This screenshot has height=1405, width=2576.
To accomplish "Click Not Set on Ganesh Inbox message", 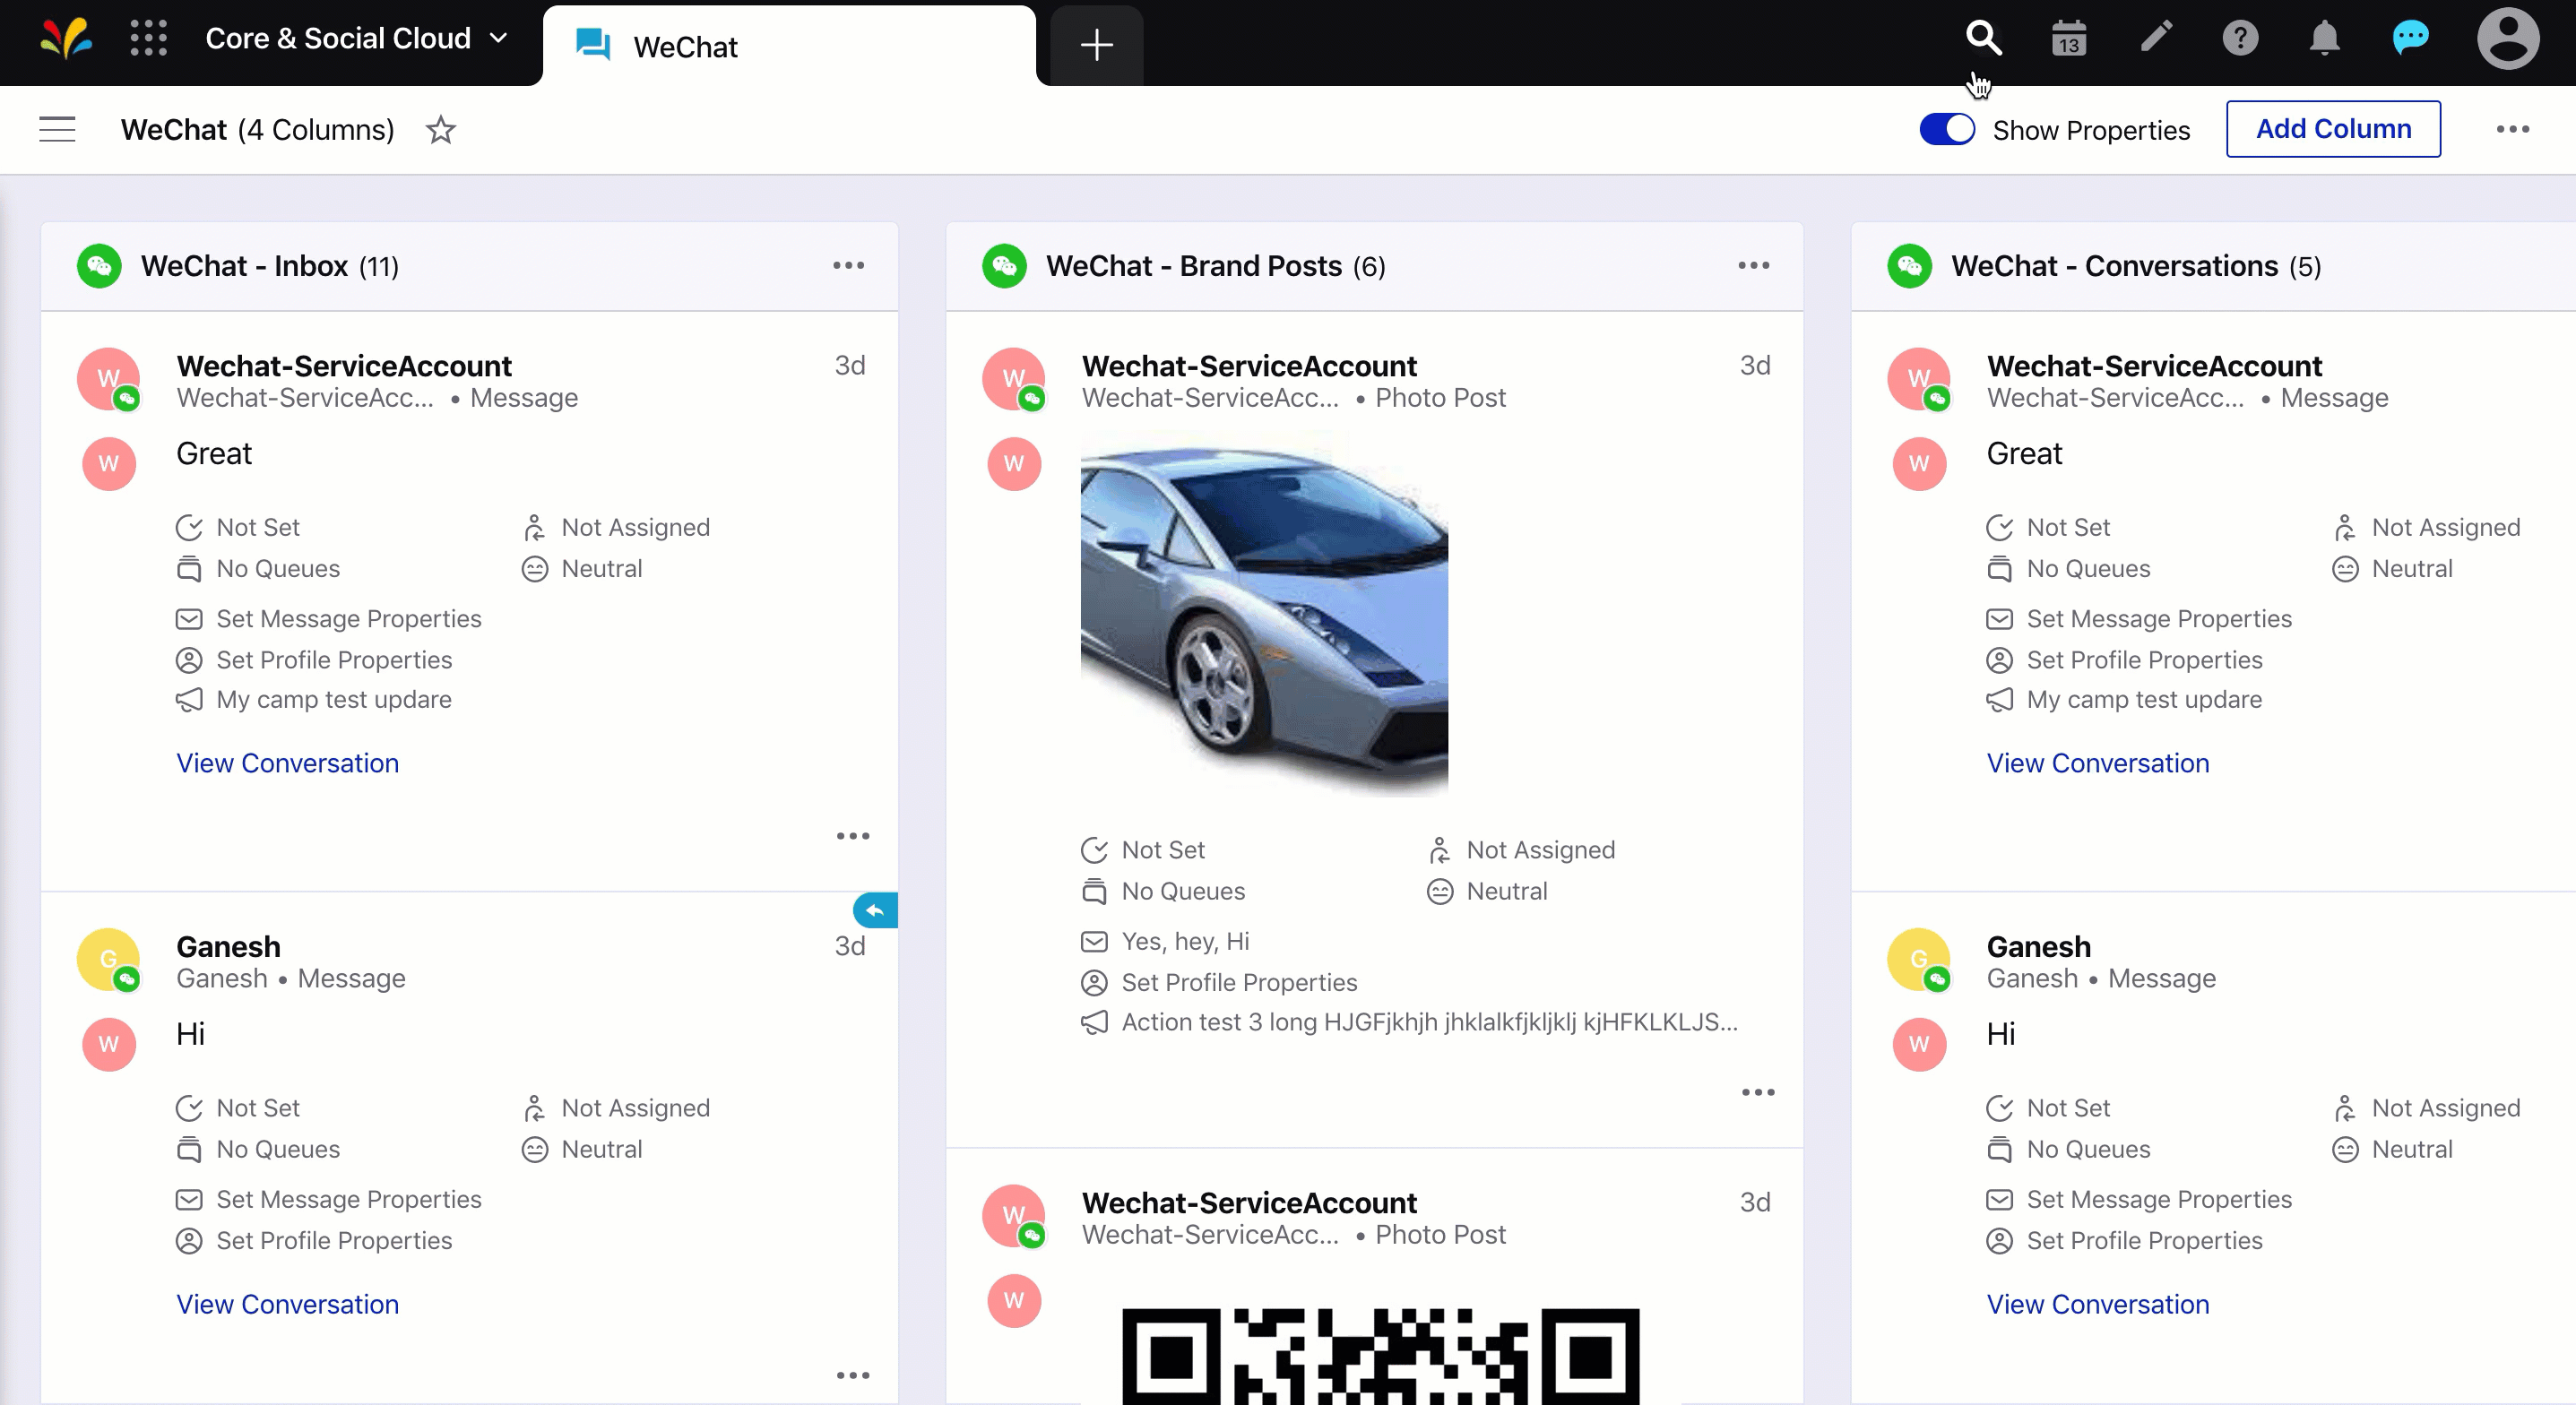I will point(238,1108).
